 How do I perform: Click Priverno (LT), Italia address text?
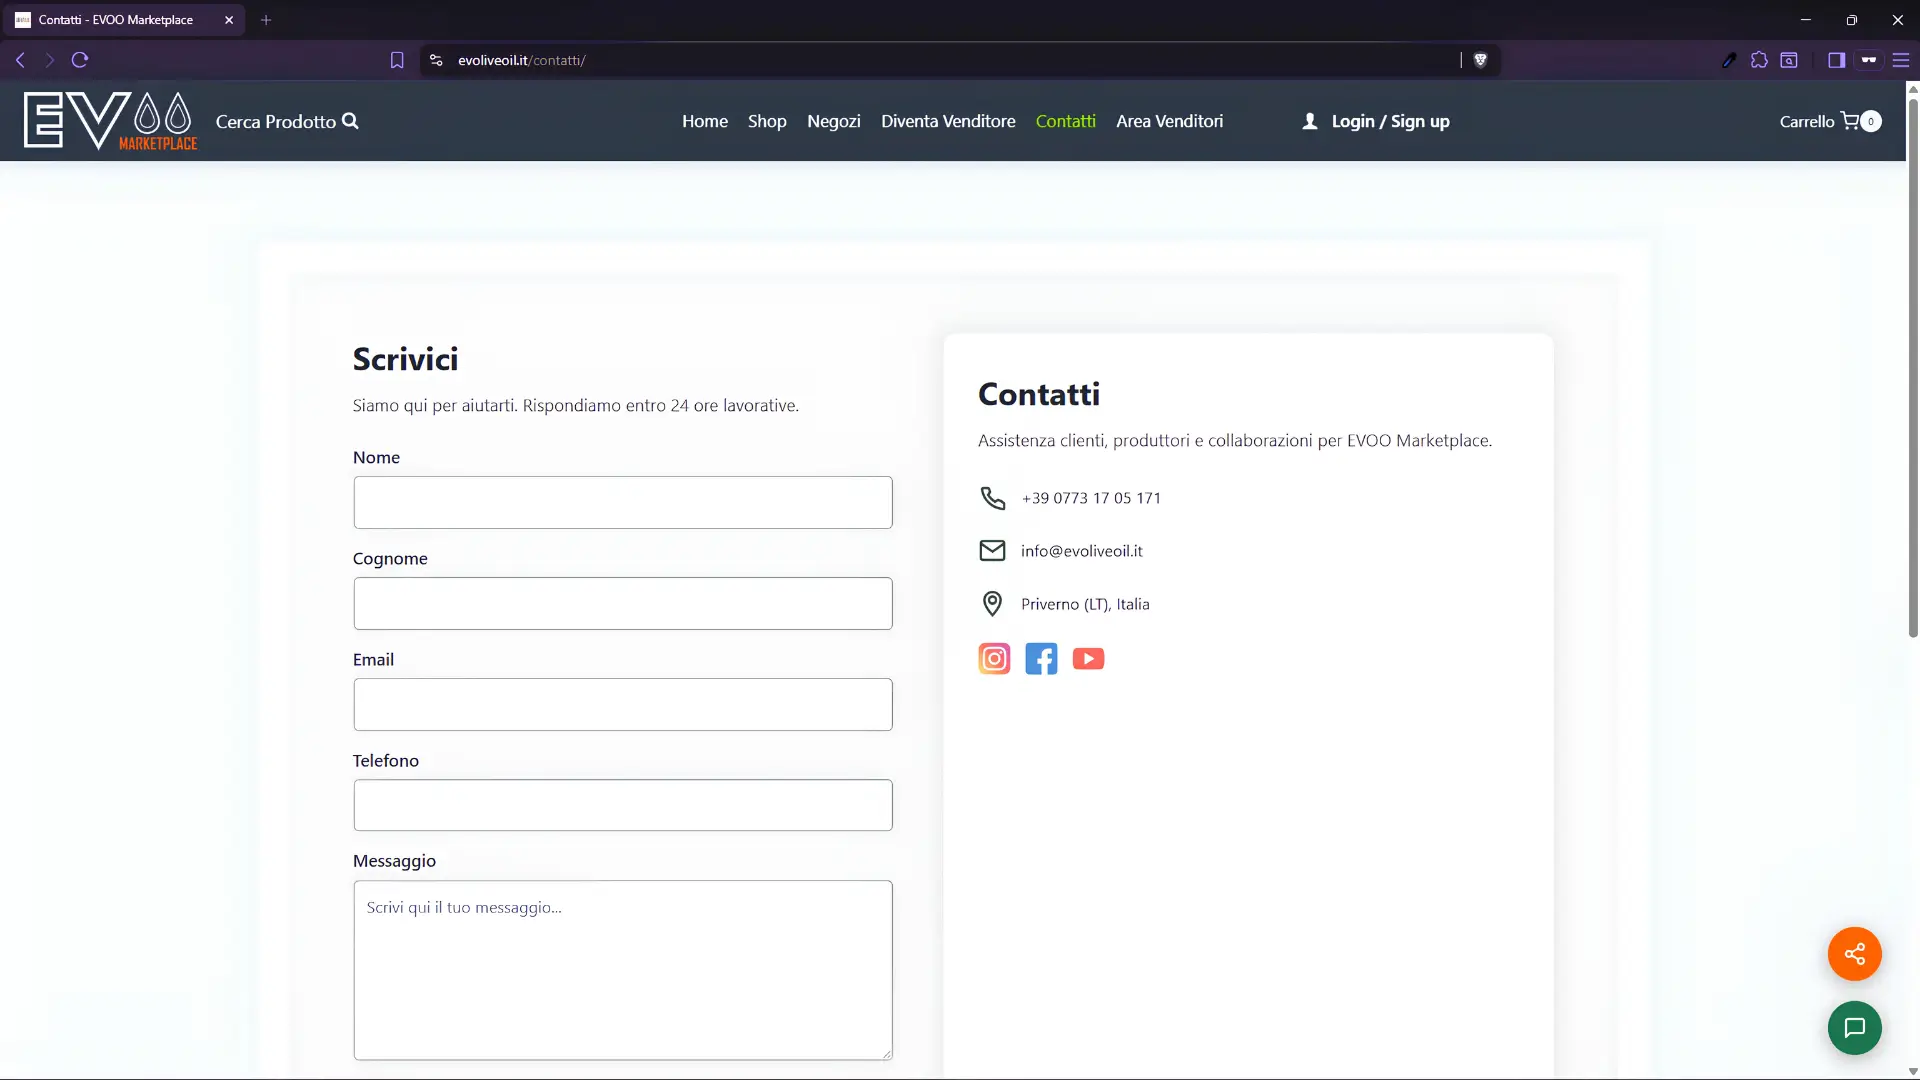(1085, 604)
